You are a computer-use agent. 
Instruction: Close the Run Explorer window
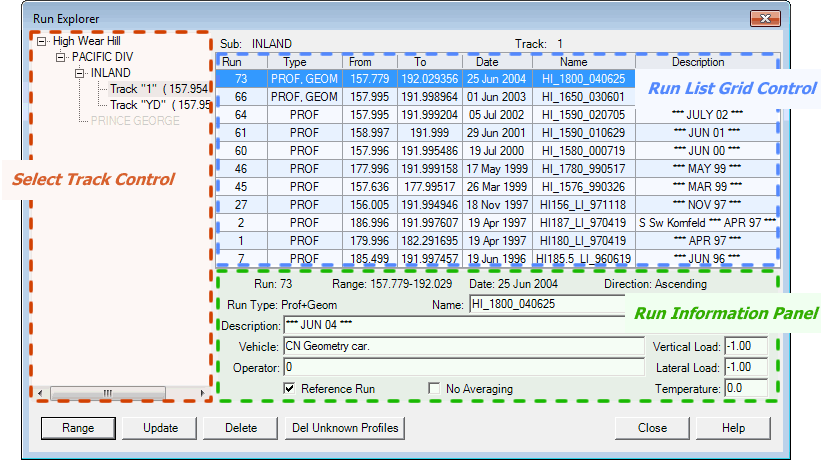point(766,18)
